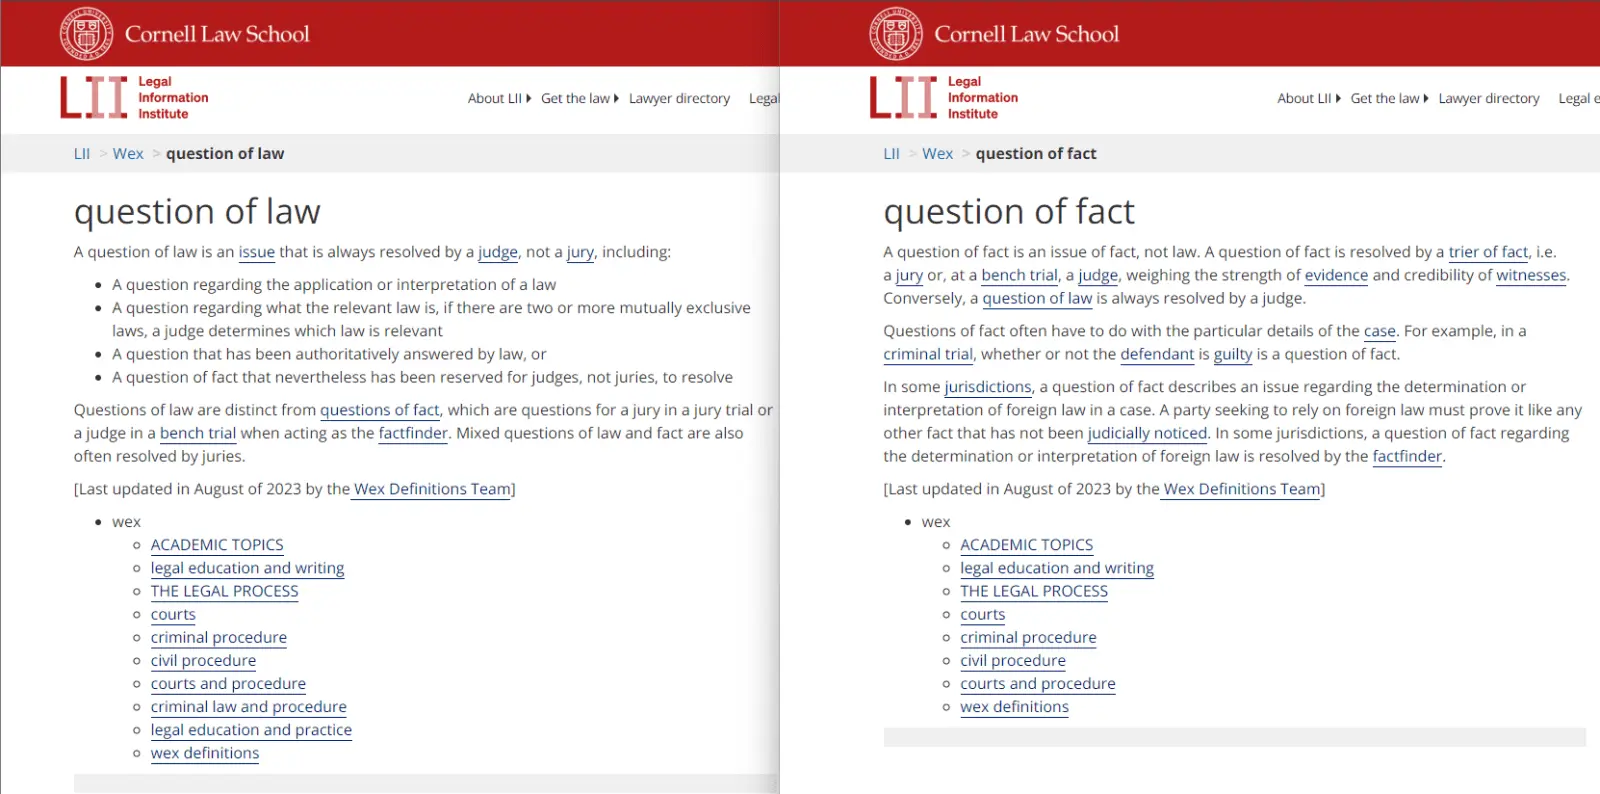Open 'courts' category on question of fact page

983,614
